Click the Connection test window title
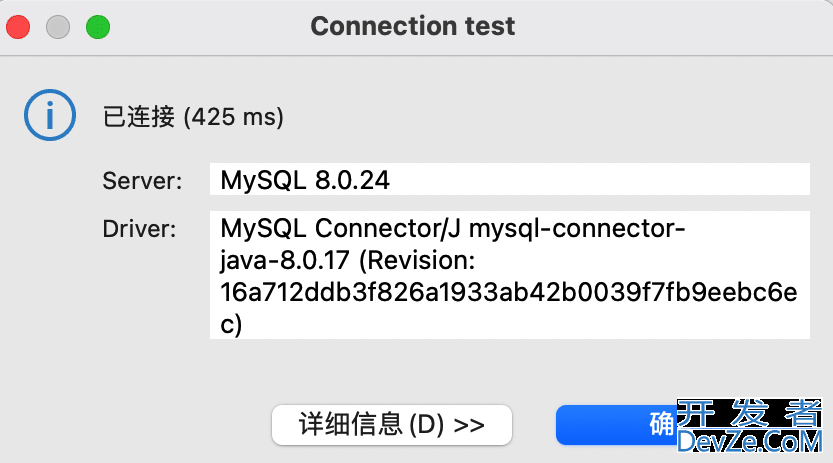This screenshot has width=833, height=463. (x=413, y=26)
